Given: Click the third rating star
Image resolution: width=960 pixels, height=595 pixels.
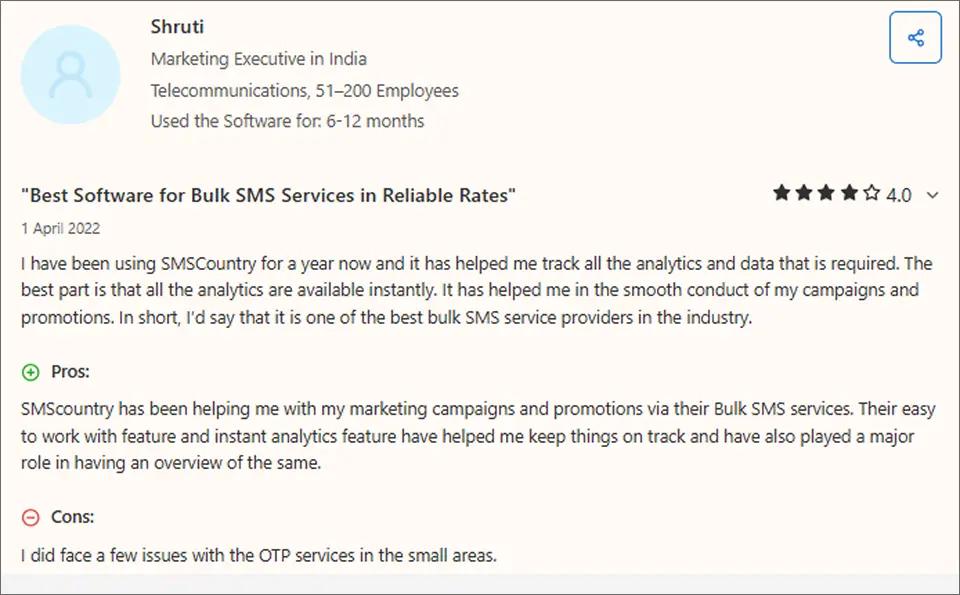Looking at the screenshot, I should (827, 194).
